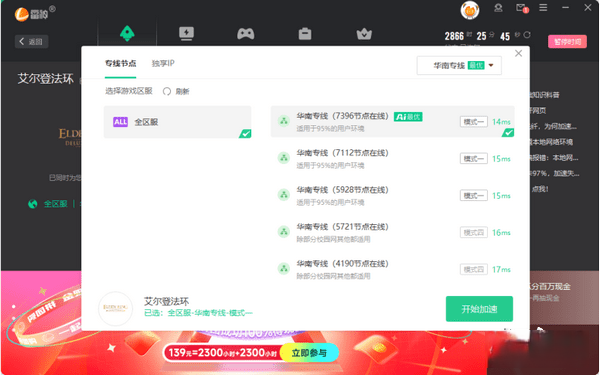Select the 华南专线 7396节点在线 node
Screen dimensions: 600x375
coord(392,121)
